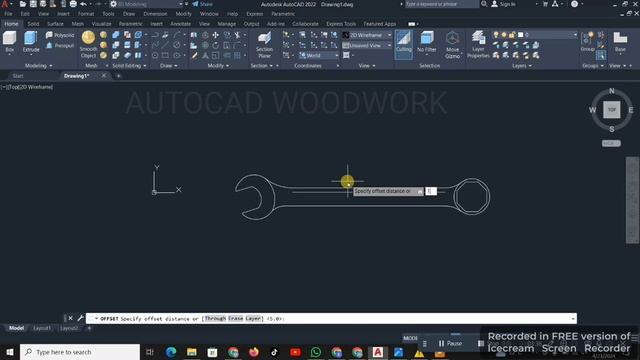Expand the Modeling panel
Image resolution: width=640 pixels, height=360 pixels.
click(38, 66)
